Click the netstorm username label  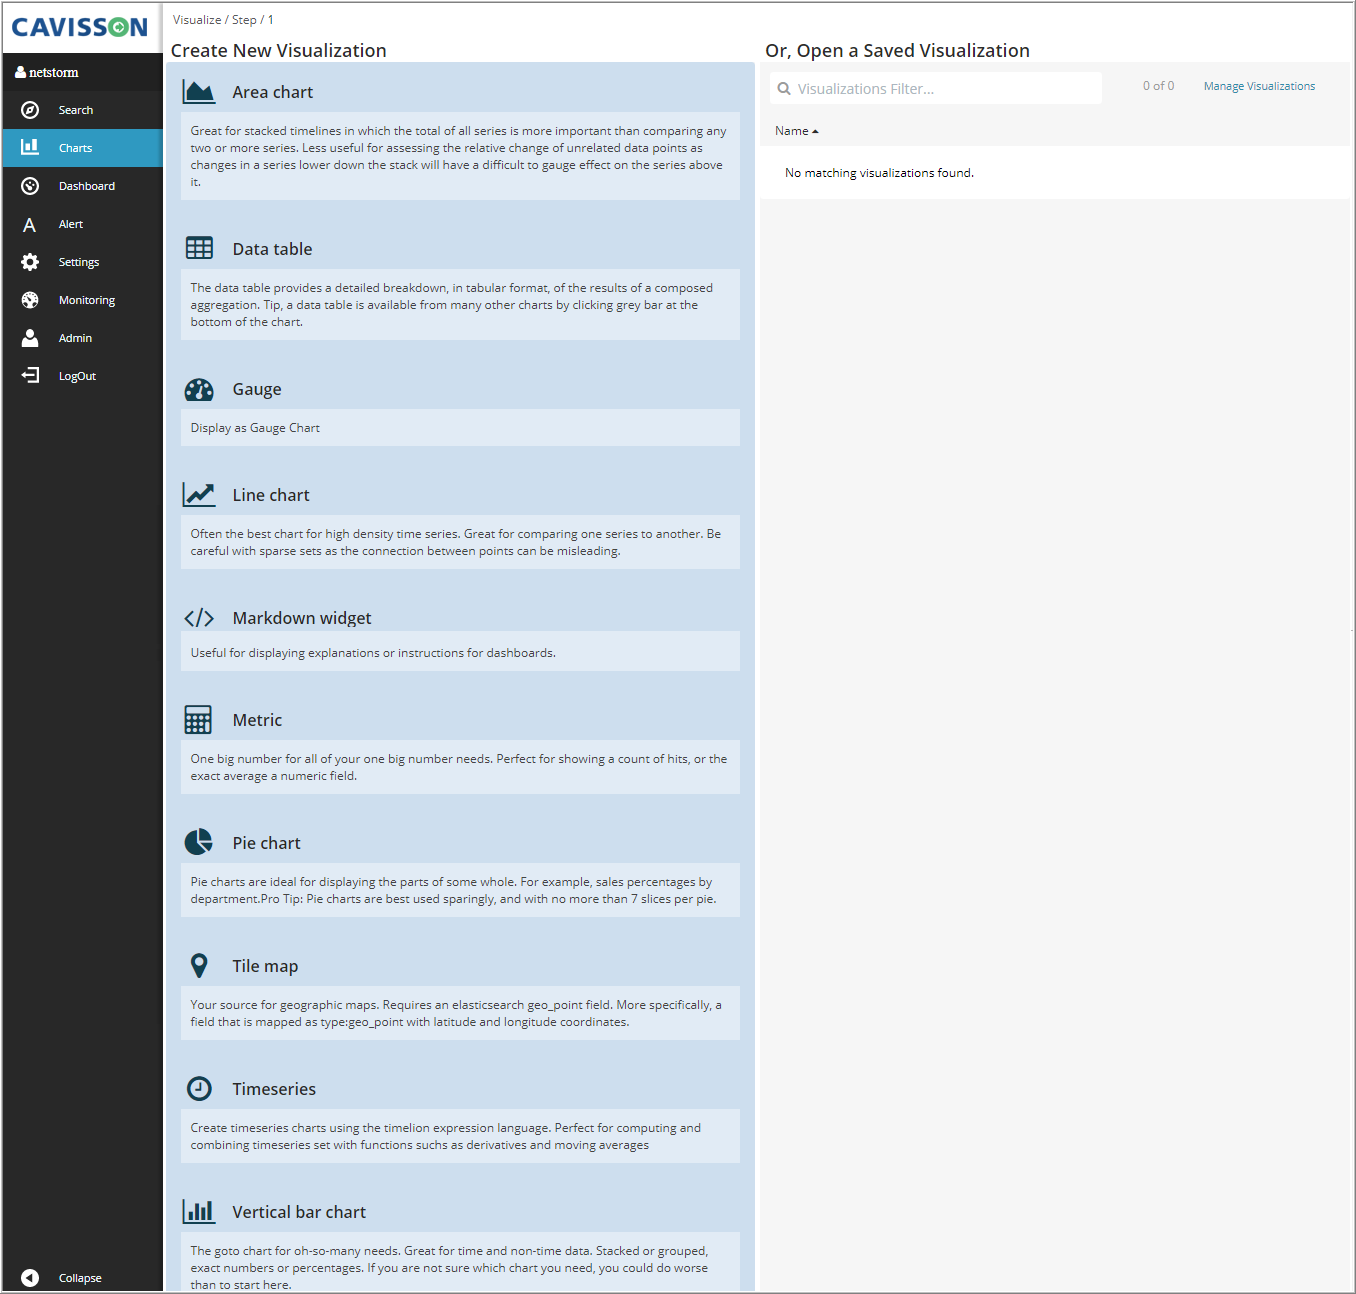point(54,72)
